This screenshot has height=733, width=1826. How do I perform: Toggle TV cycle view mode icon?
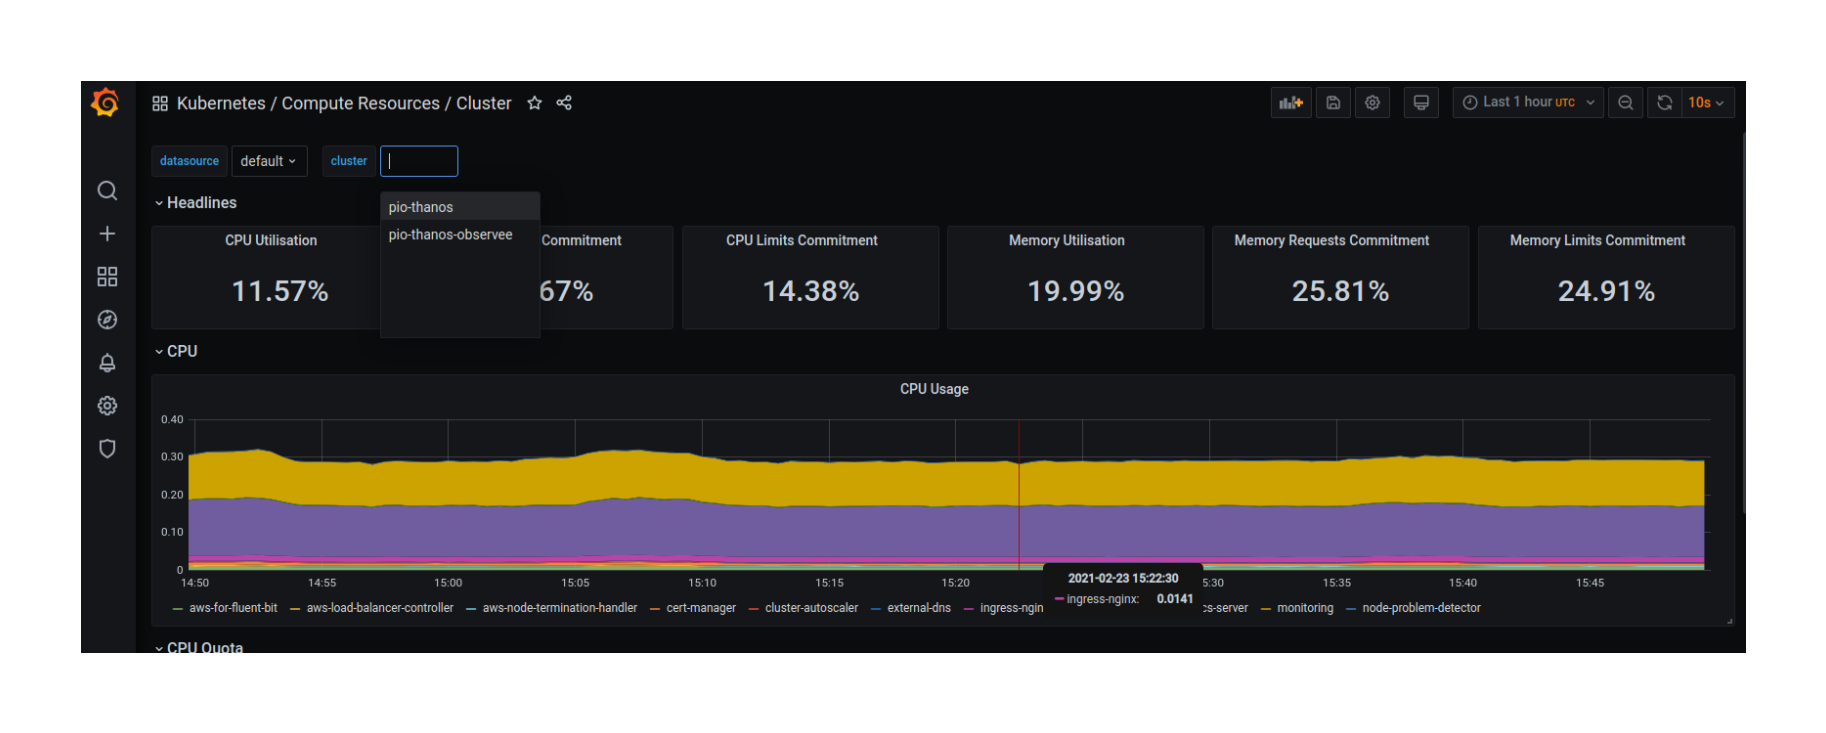1421,102
